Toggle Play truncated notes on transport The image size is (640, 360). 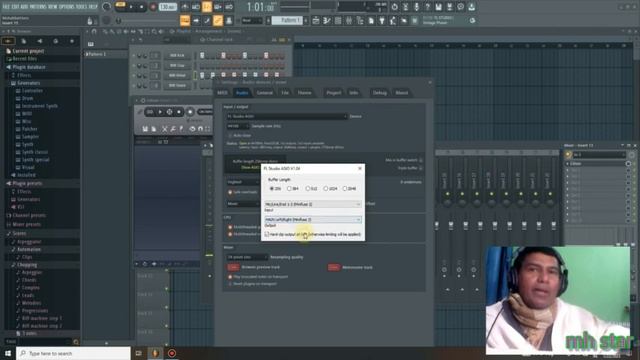tap(230, 277)
